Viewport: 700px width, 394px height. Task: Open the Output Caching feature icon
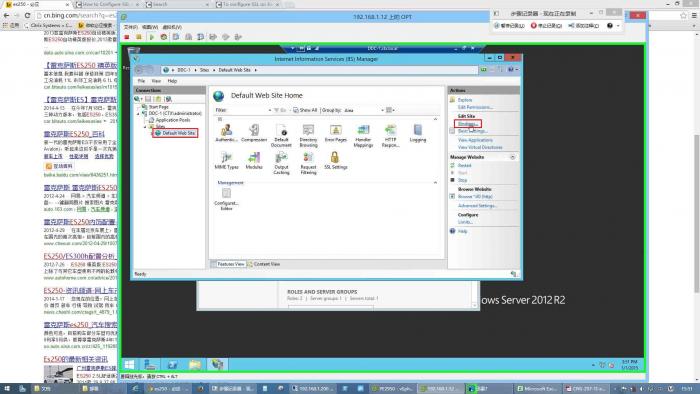pos(281,163)
